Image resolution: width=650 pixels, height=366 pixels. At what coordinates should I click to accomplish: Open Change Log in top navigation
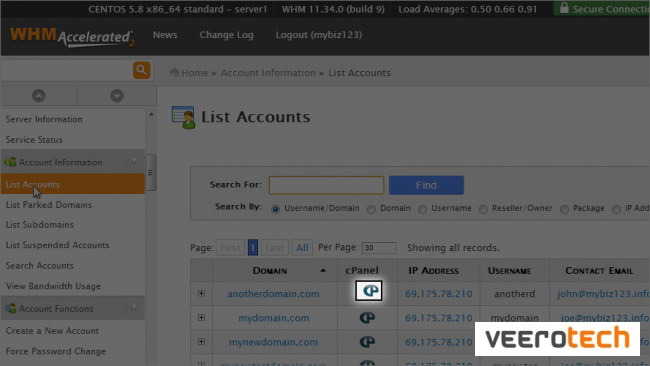point(226,35)
